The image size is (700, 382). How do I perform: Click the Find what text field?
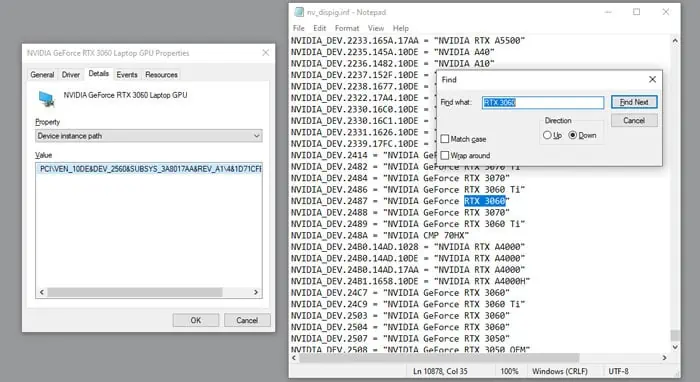[543, 103]
